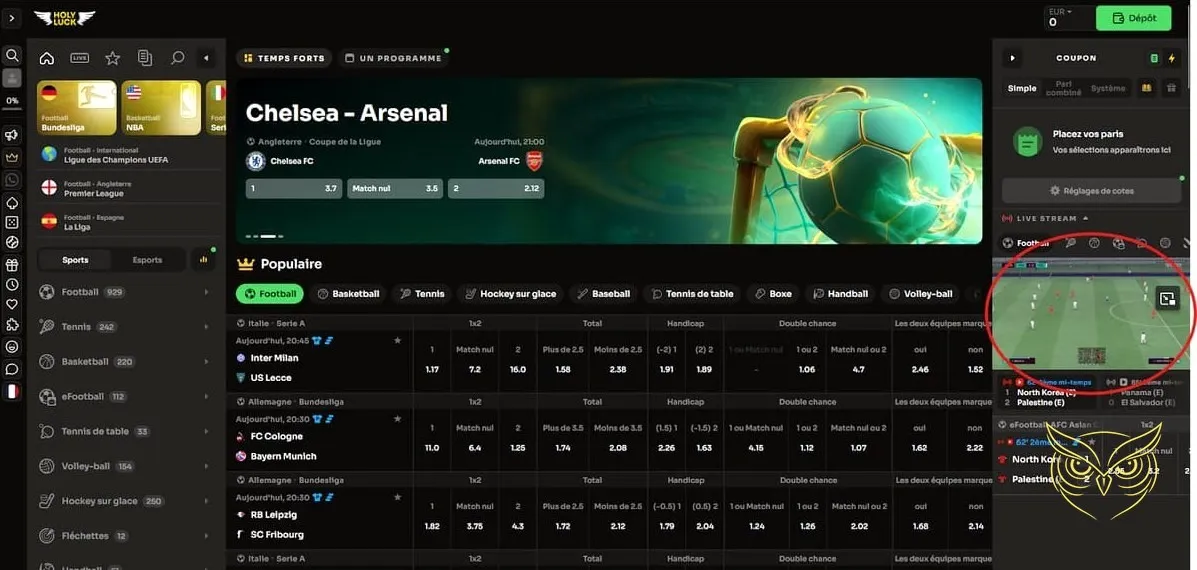Click the lightning quick-bet icon in coupon
The height and width of the screenshot is (570, 1197).
click(x=1172, y=58)
